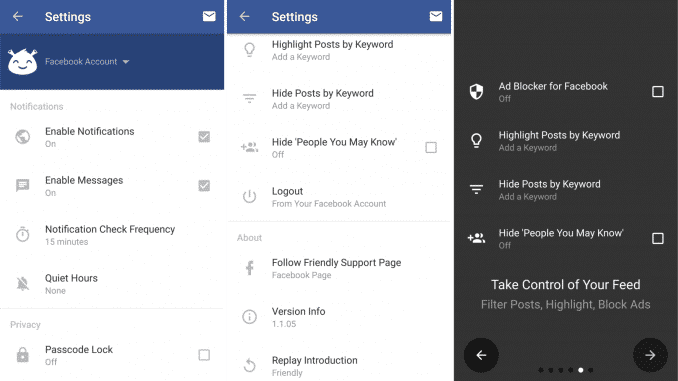The width and height of the screenshot is (678, 381).
Task: Open the mail icon in left Settings header
Action: coord(209,16)
